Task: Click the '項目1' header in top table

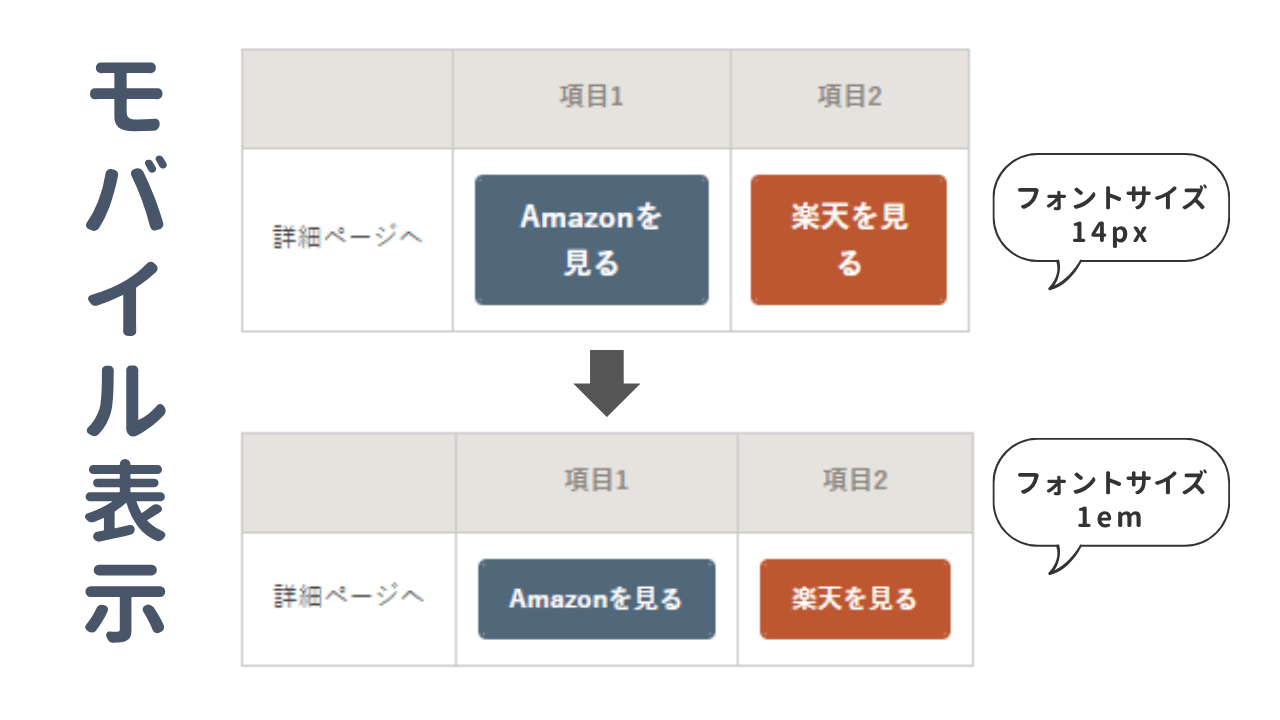Action: (591, 97)
